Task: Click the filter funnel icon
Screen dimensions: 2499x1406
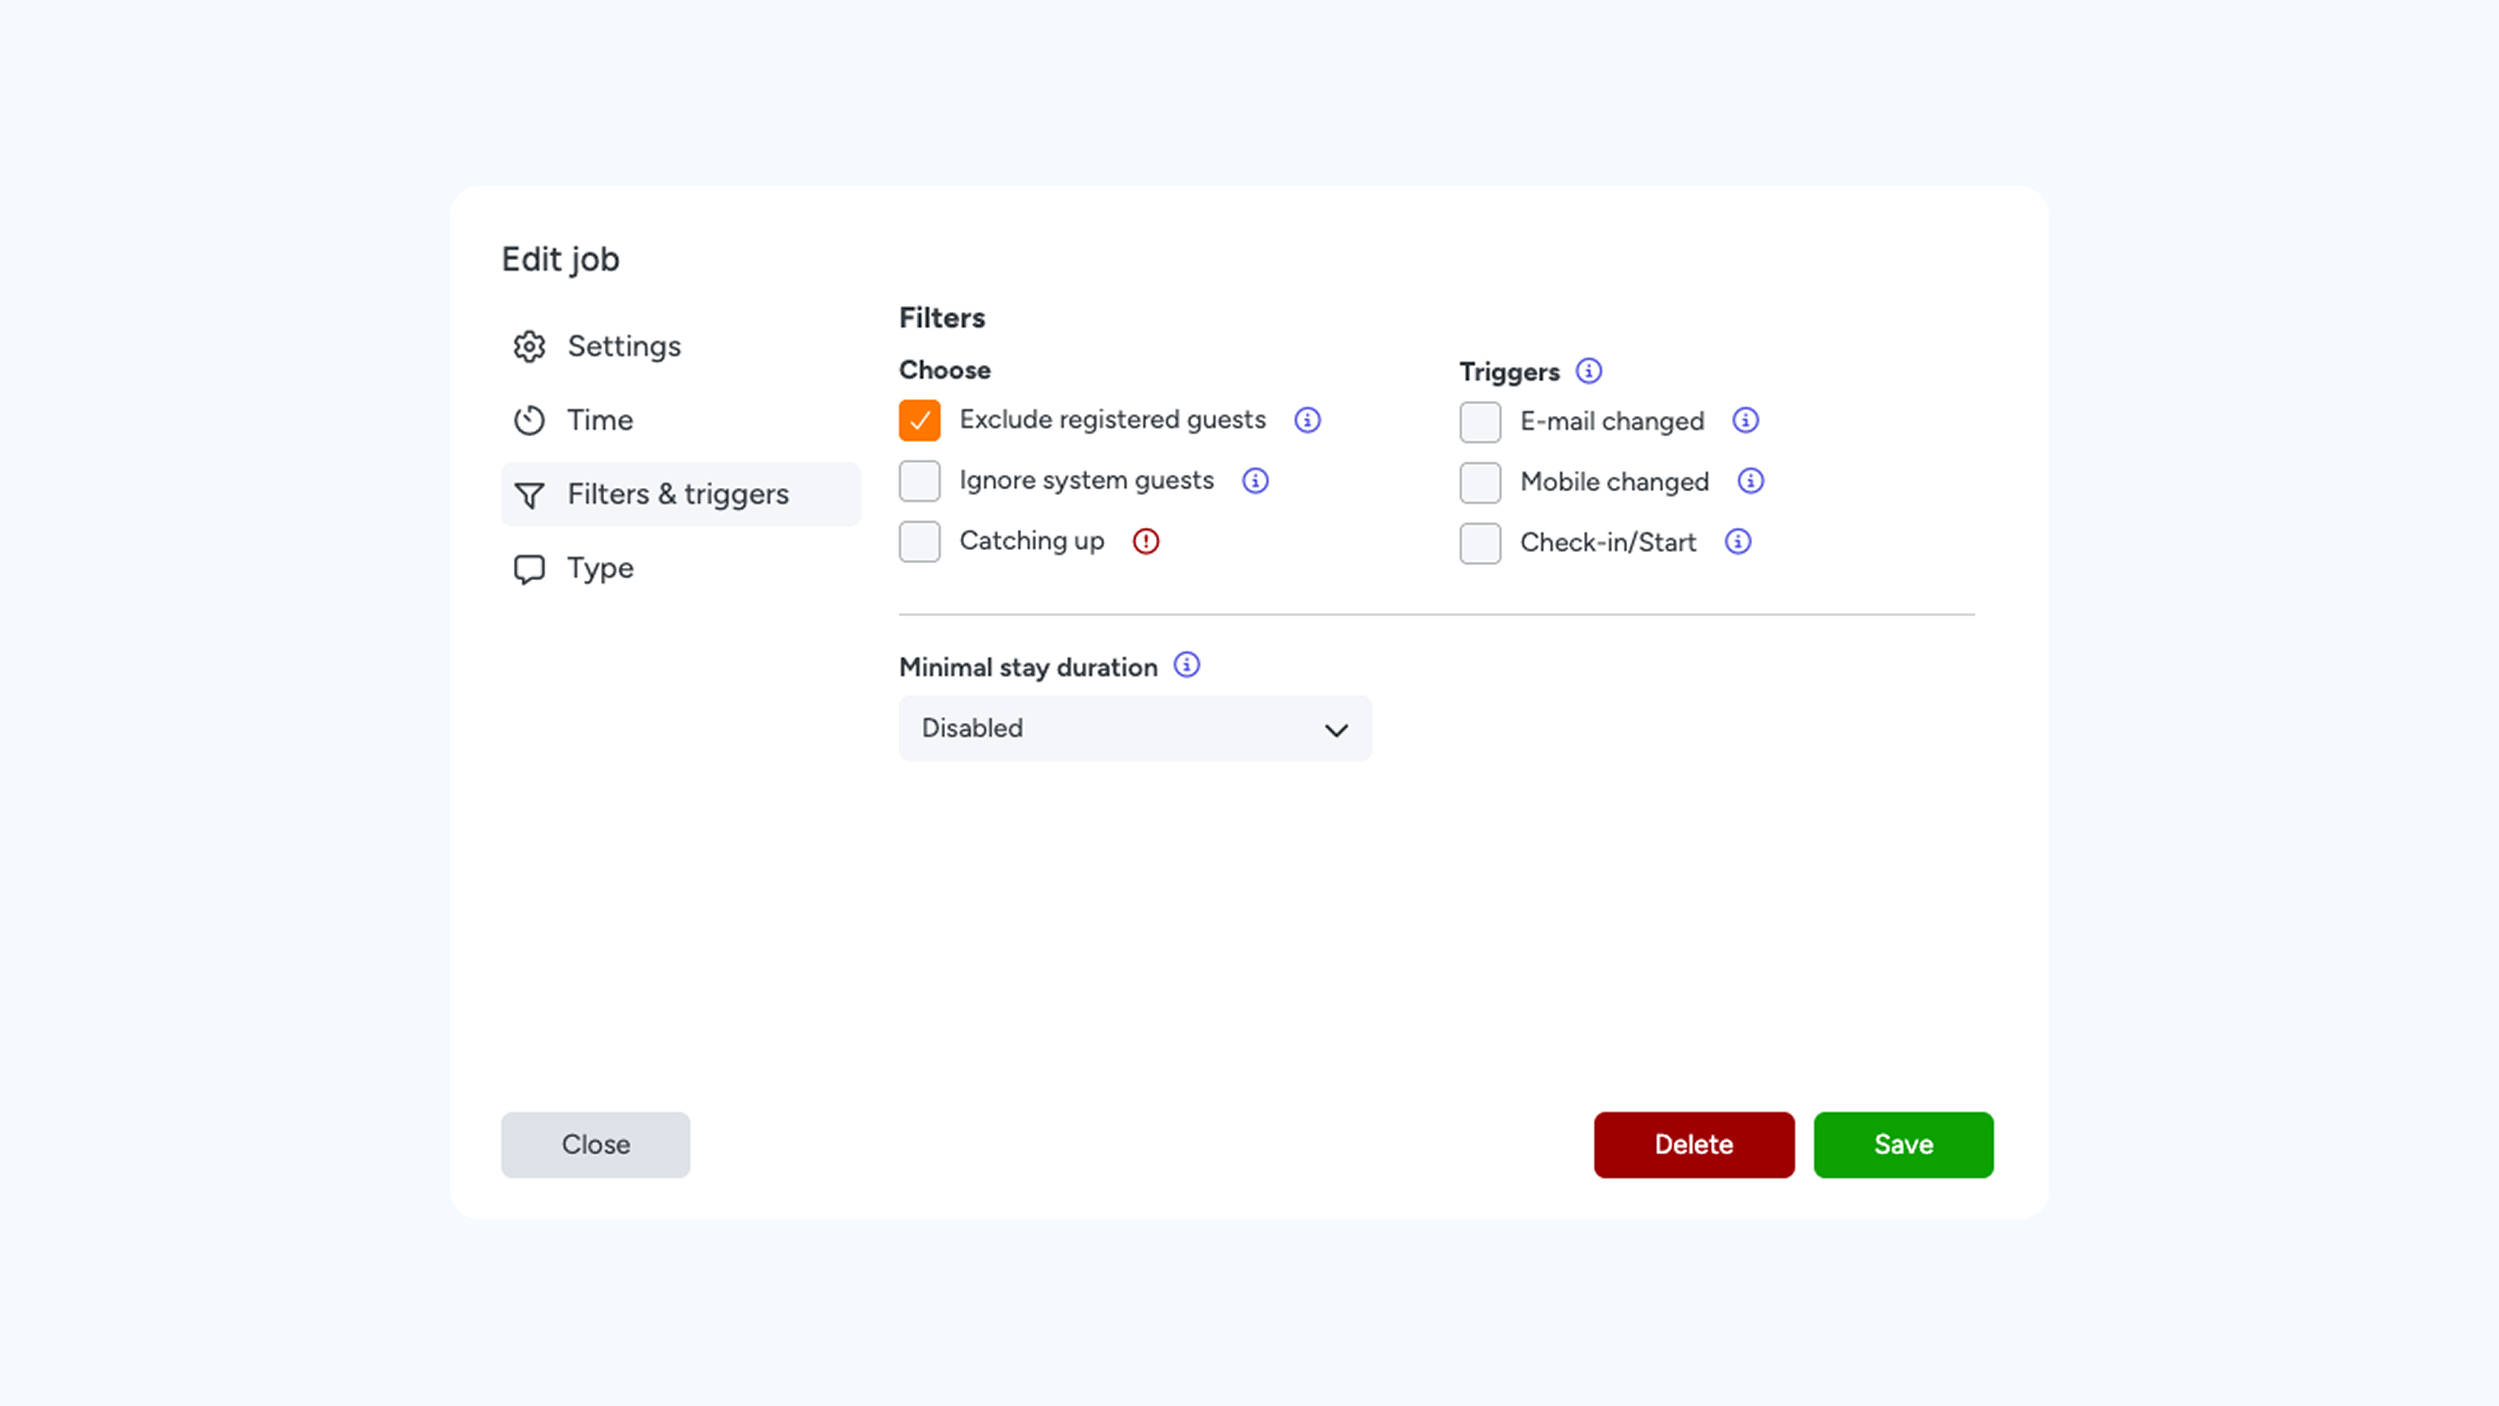Action: click(x=529, y=495)
